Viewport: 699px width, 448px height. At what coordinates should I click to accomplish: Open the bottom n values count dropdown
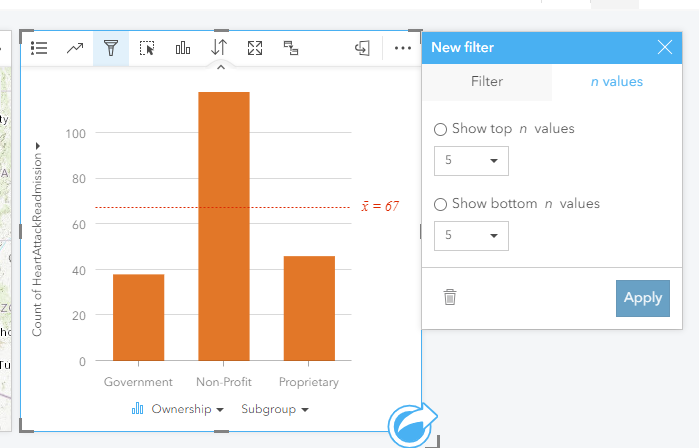471,236
